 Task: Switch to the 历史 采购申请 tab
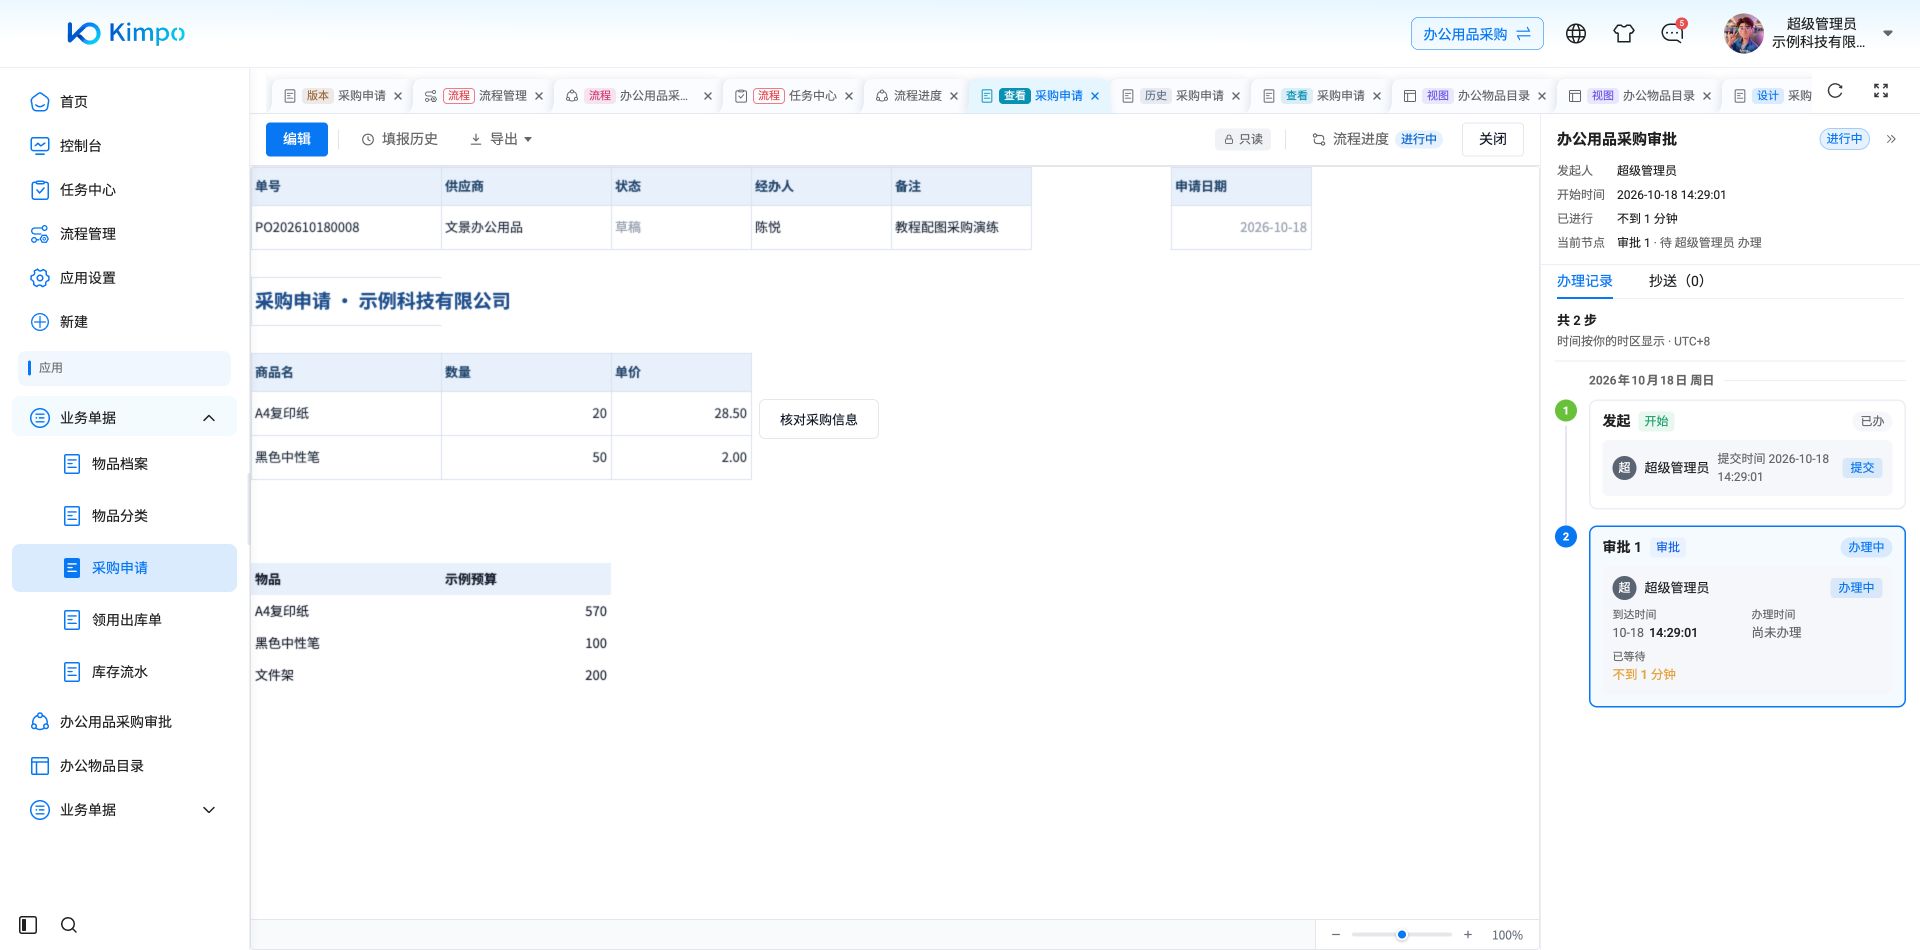(x=1181, y=96)
